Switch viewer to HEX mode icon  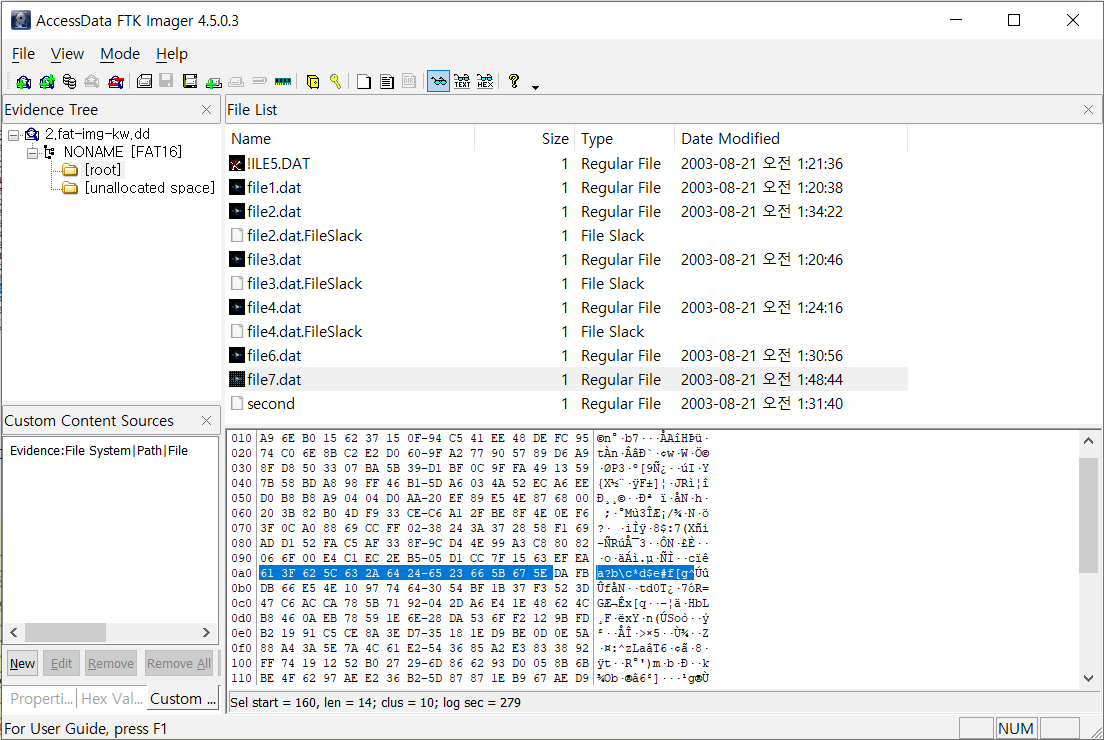[x=485, y=82]
